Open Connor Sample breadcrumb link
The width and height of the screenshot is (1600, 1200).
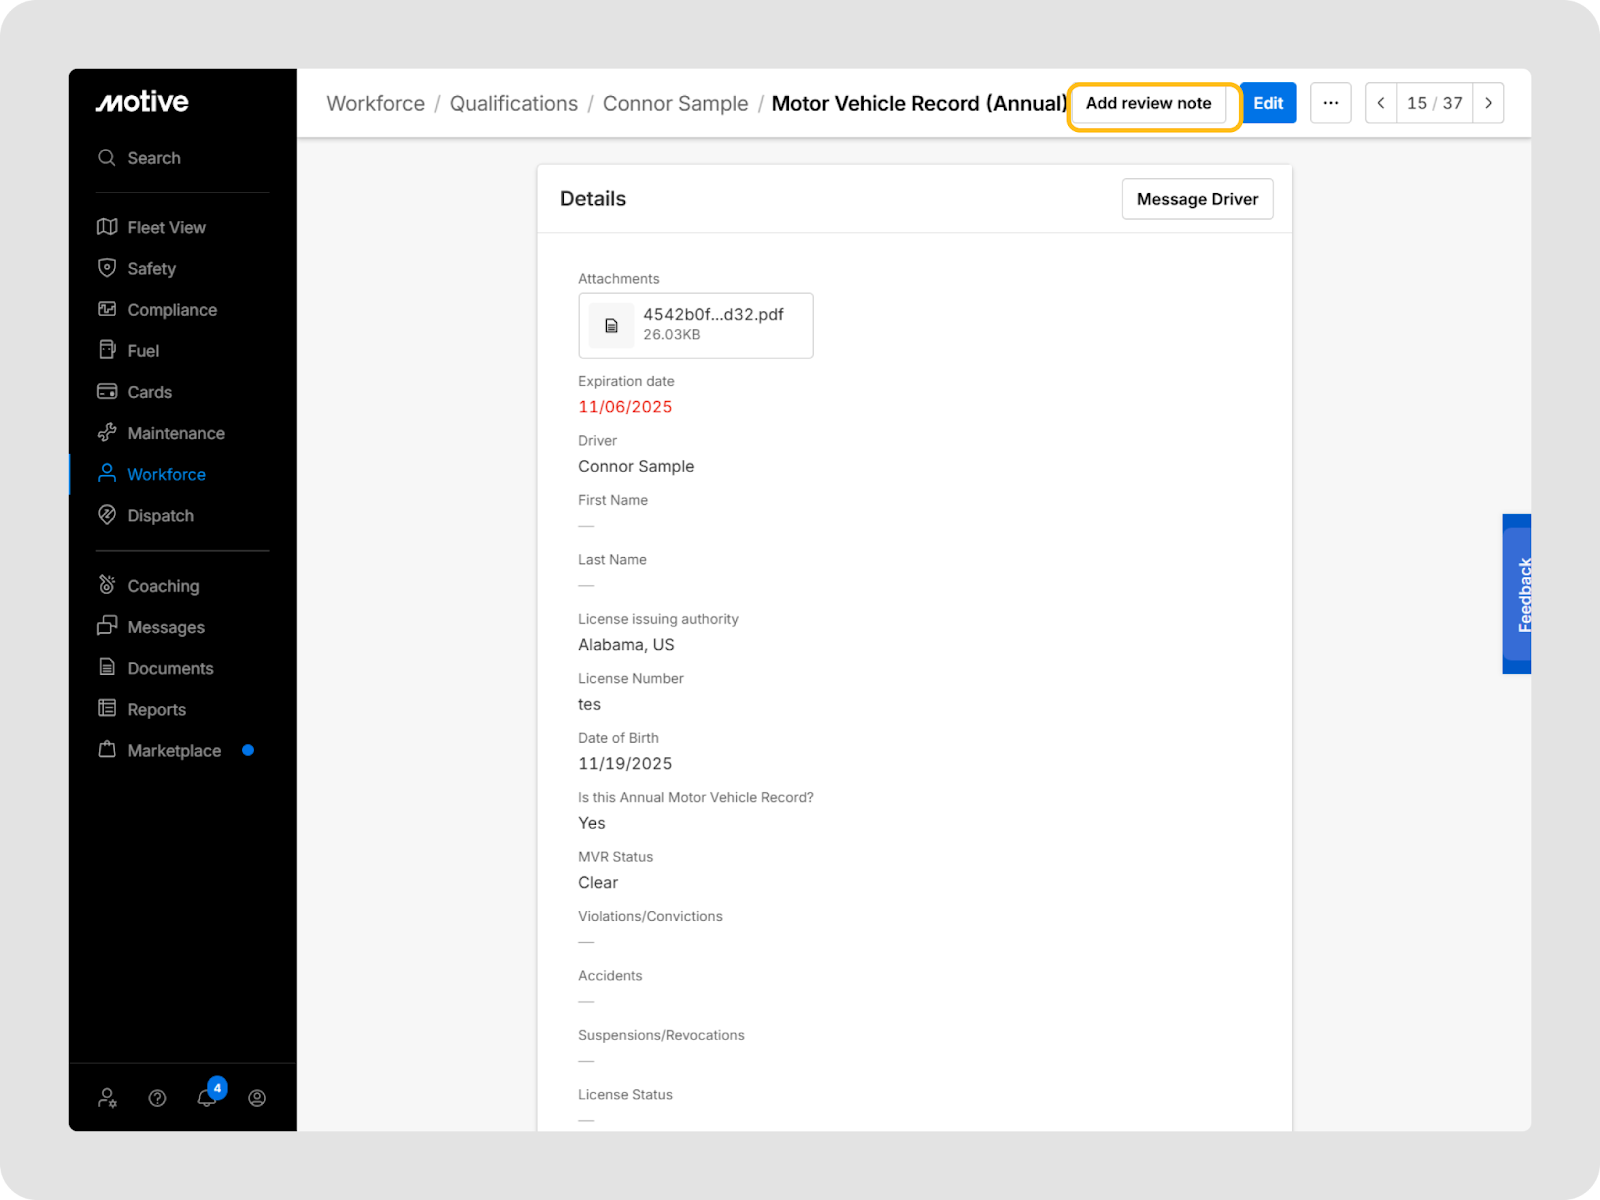click(675, 104)
